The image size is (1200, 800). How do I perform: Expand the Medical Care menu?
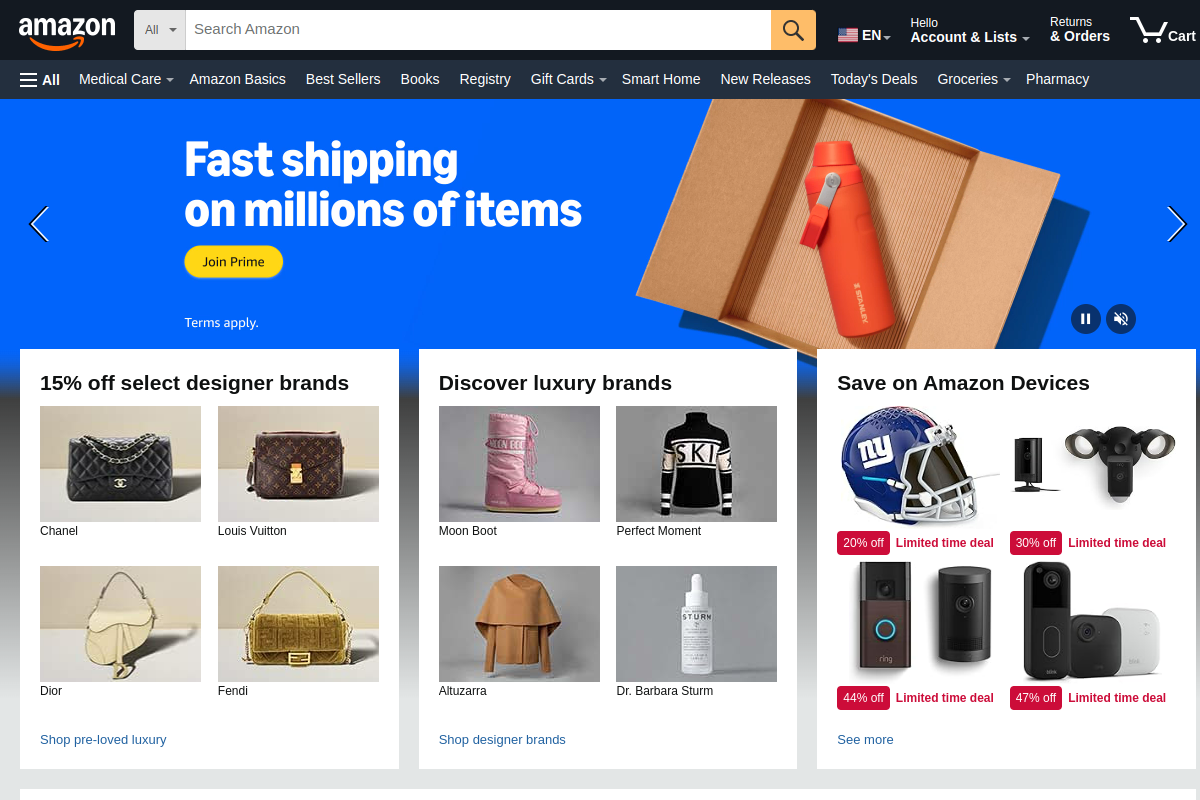[126, 79]
